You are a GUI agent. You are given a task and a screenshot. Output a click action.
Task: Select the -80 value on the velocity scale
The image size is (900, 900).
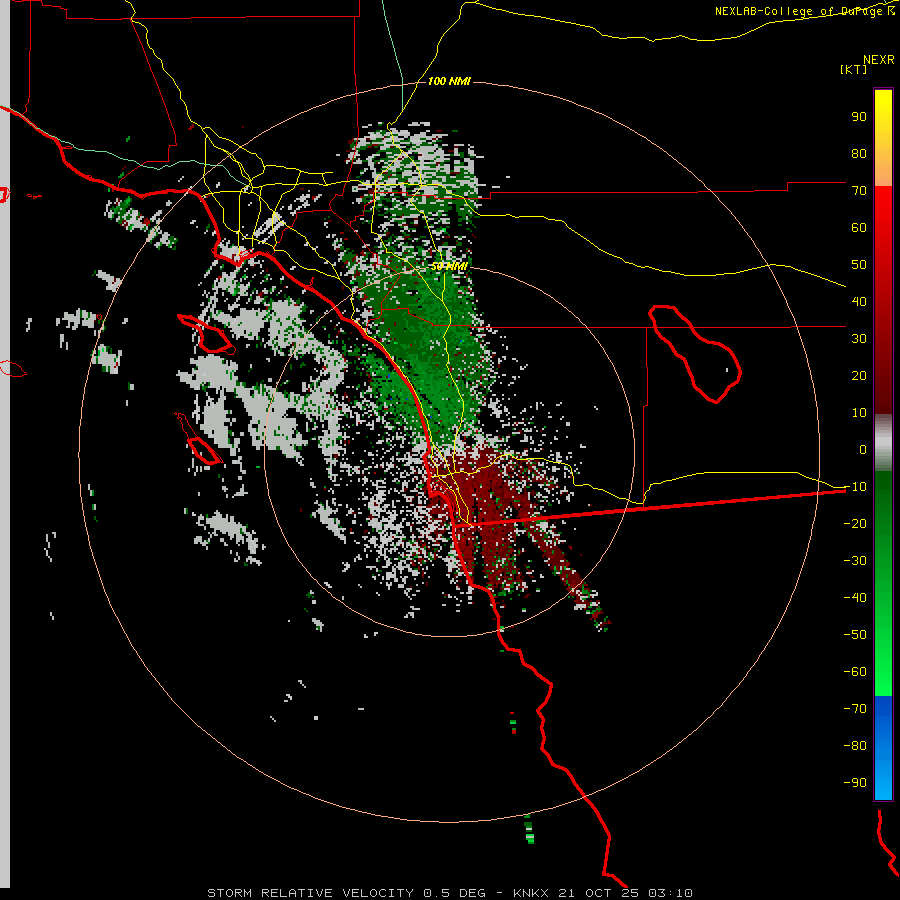(855, 746)
